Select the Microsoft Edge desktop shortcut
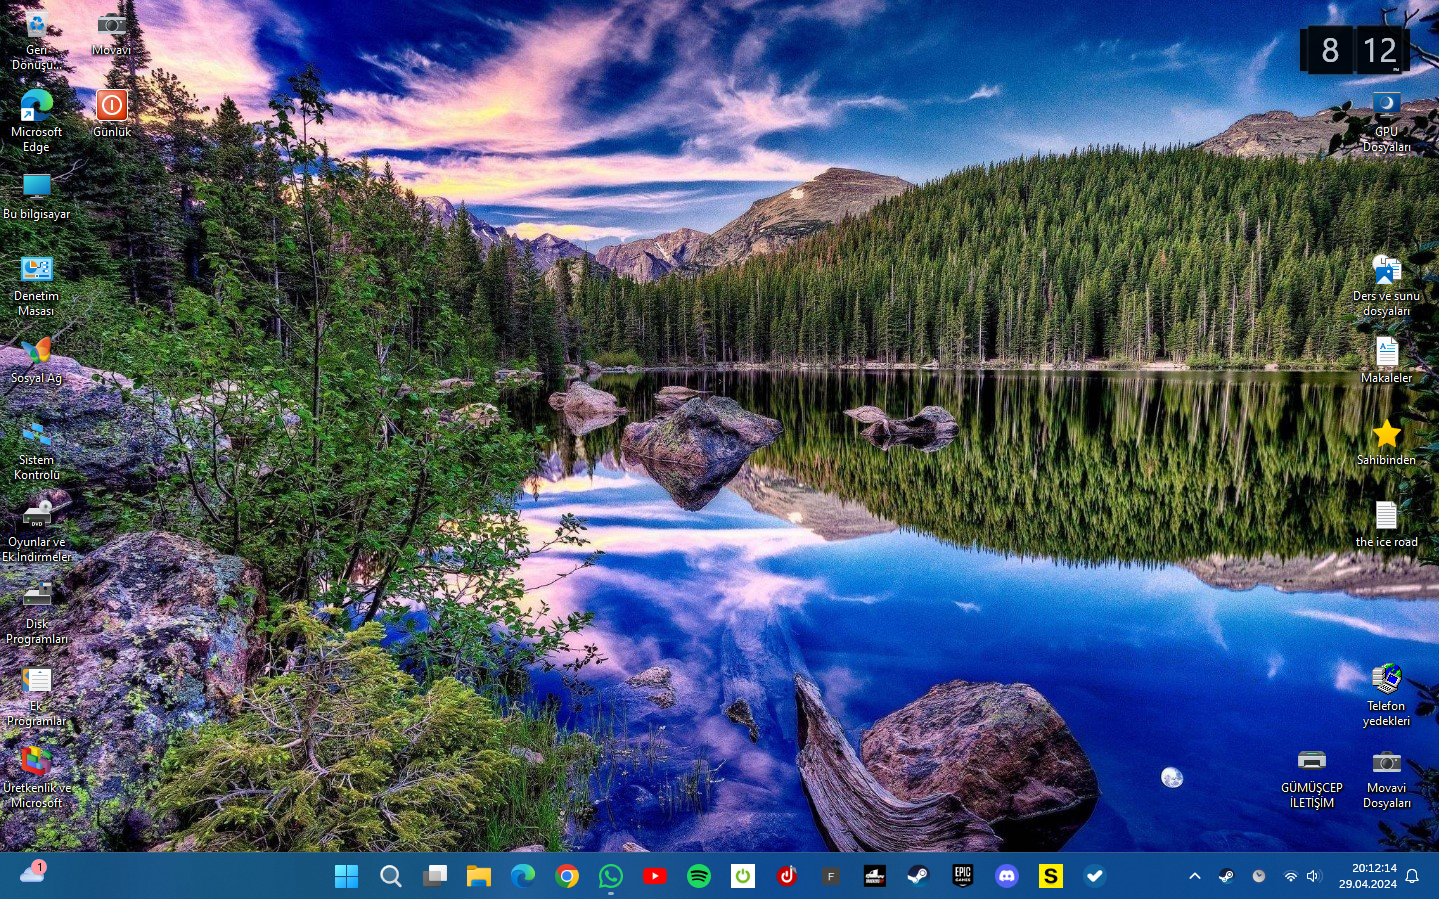1439x899 pixels. point(36,120)
